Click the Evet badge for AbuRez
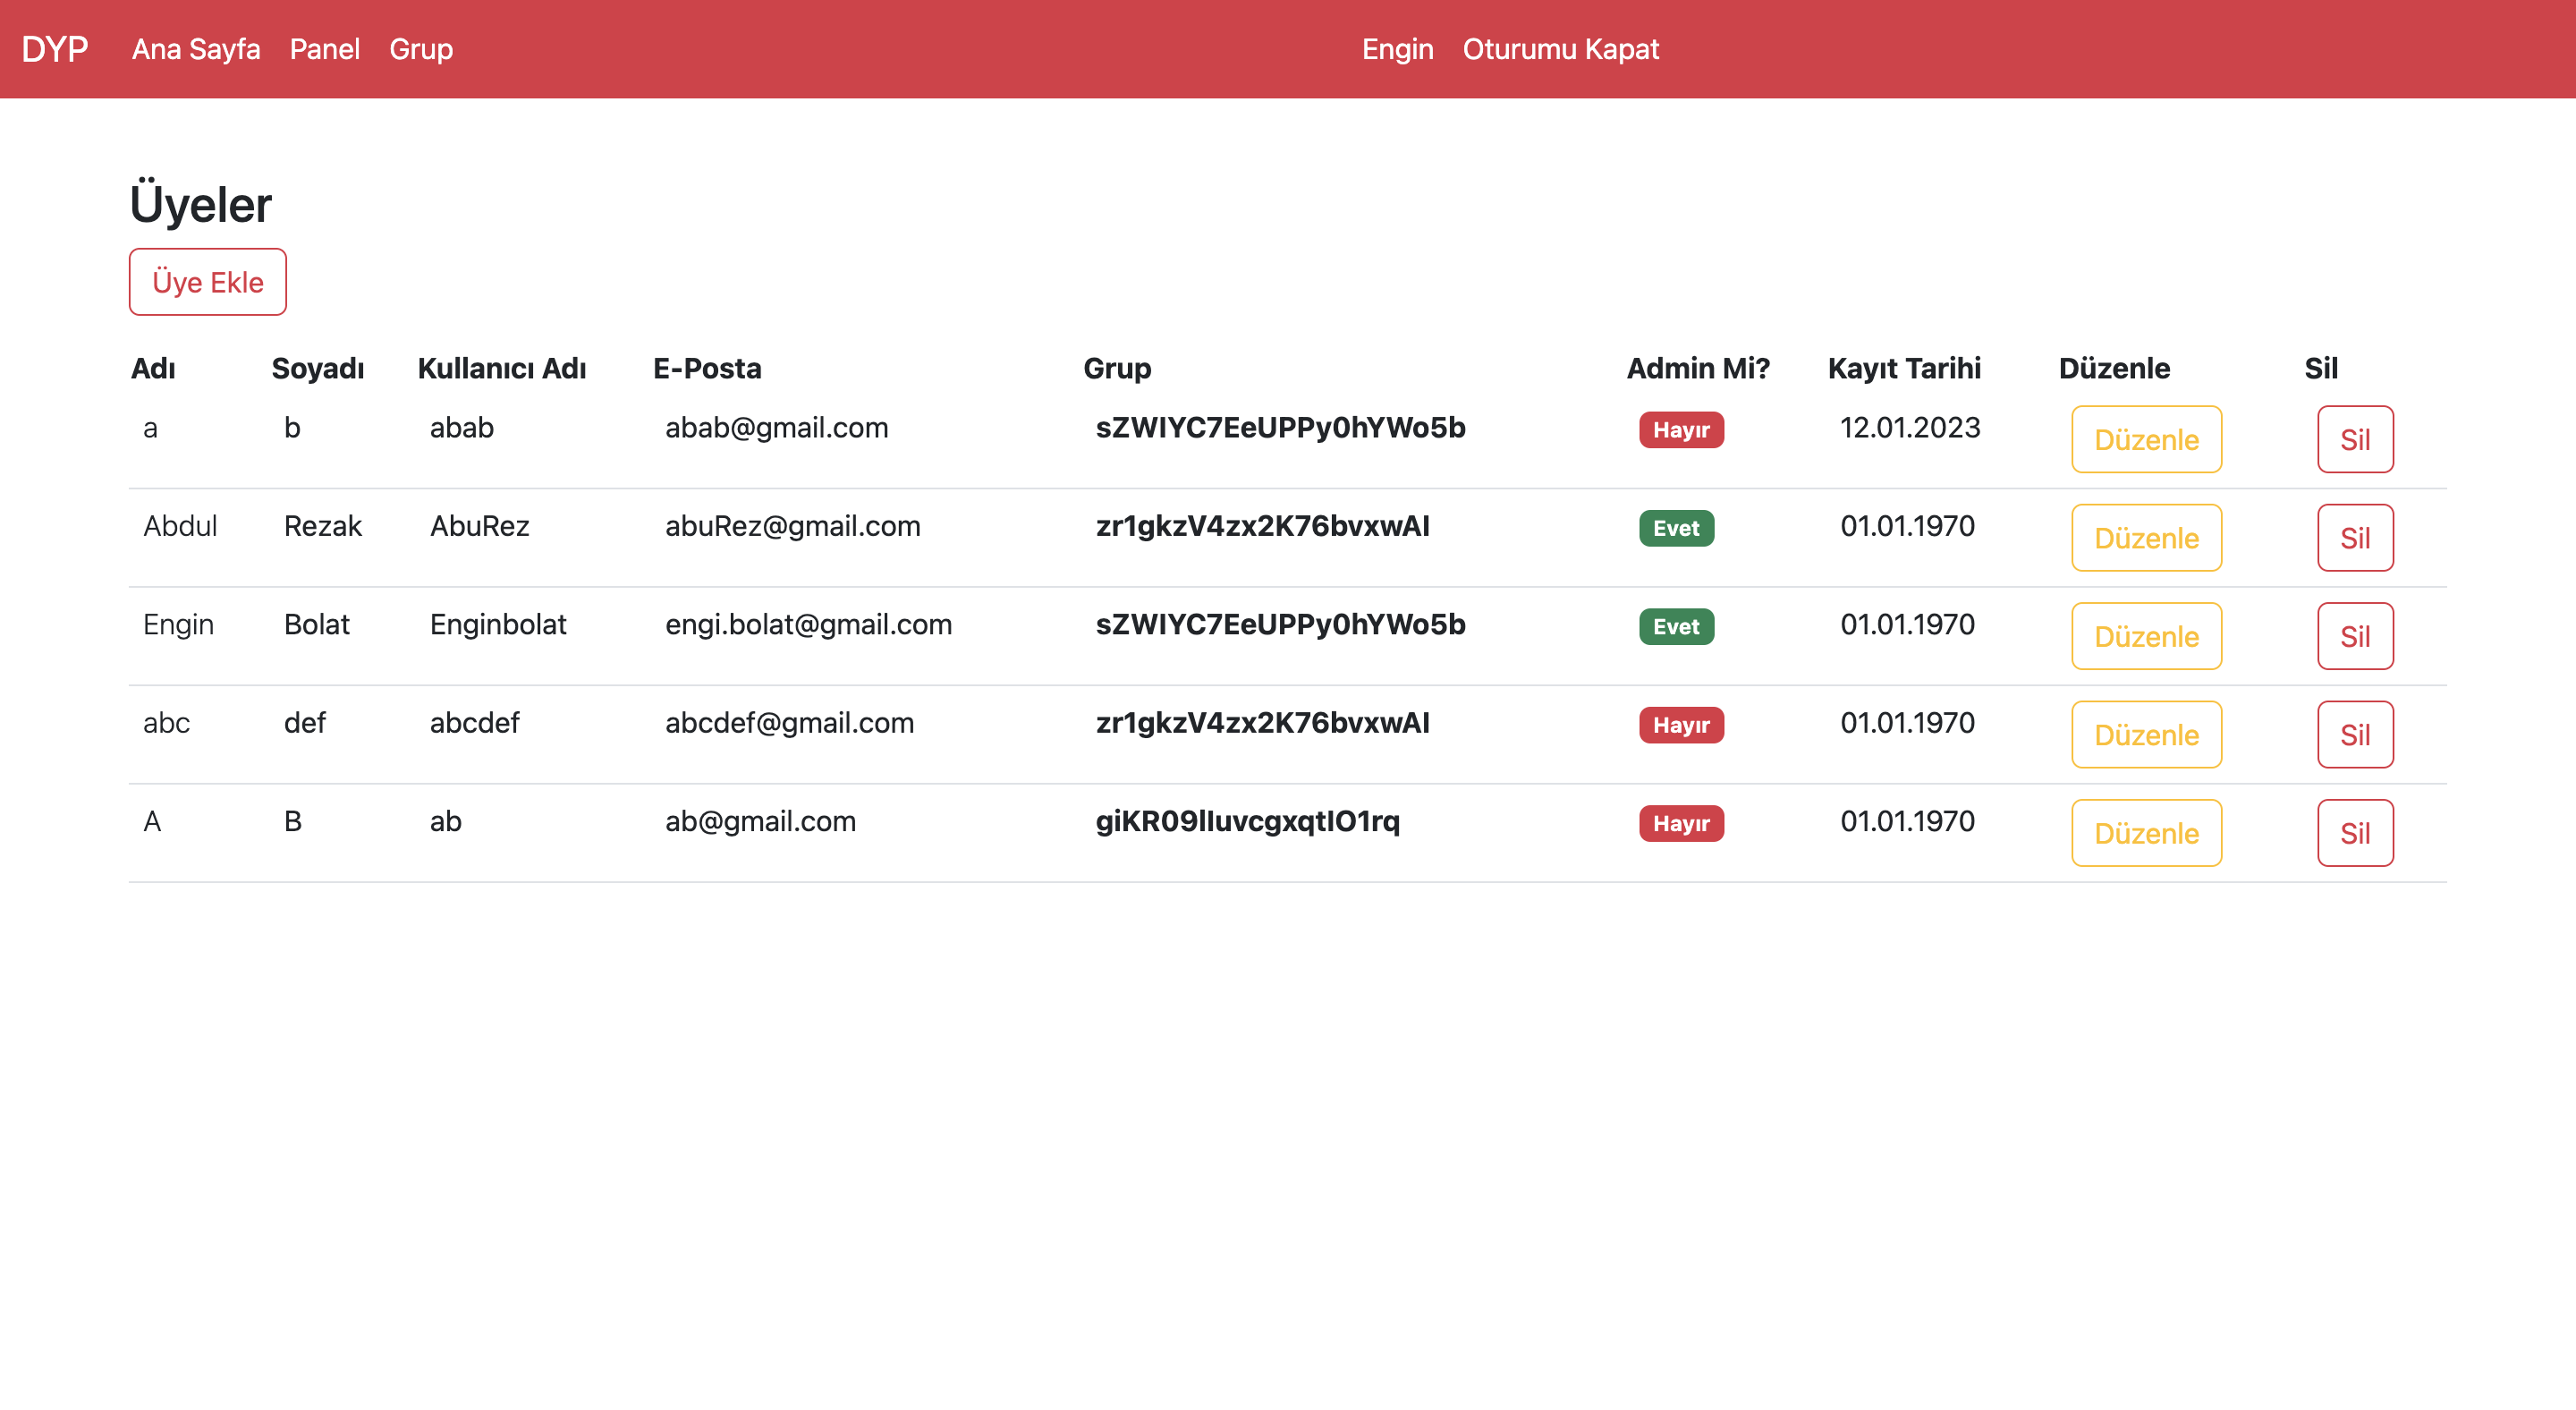The width and height of the screenshot is (2576, 1410). coord(1676,528)
